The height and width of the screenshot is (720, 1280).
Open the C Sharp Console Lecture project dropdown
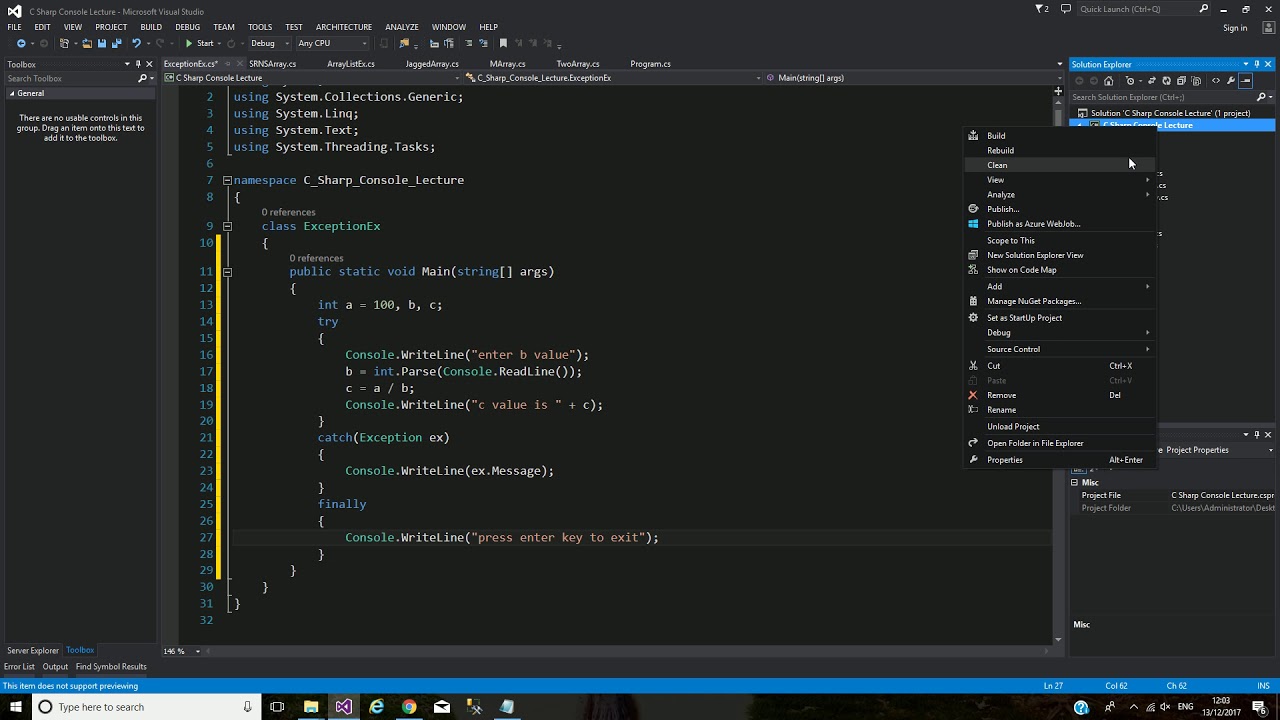click(x=311, y=78)
